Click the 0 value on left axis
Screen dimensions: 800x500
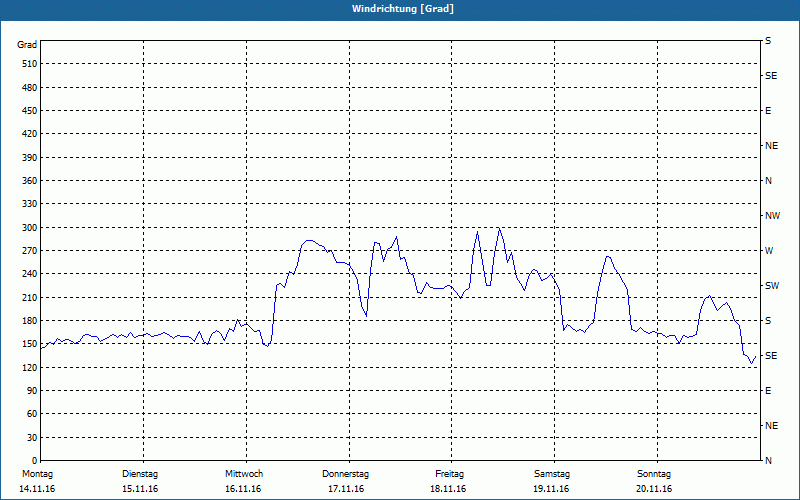click(35, 460)
